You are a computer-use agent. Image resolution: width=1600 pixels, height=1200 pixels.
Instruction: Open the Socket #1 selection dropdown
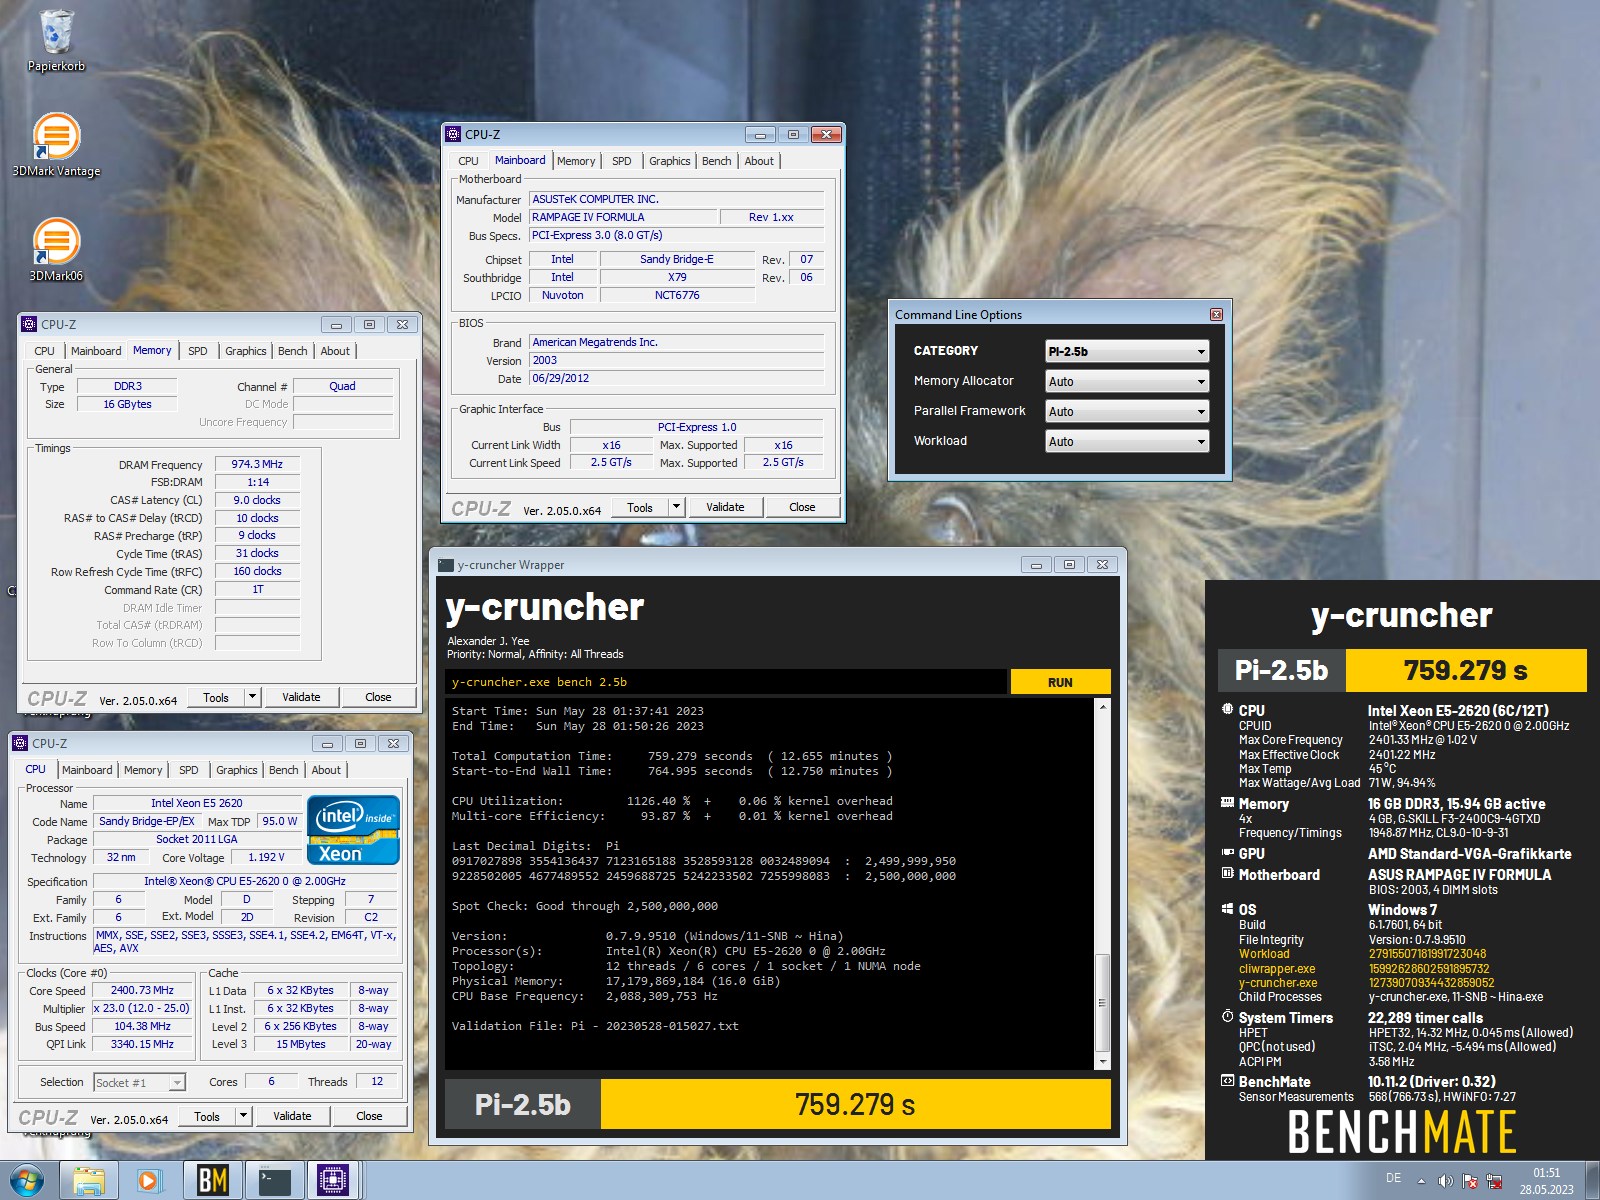[140, 1082]
